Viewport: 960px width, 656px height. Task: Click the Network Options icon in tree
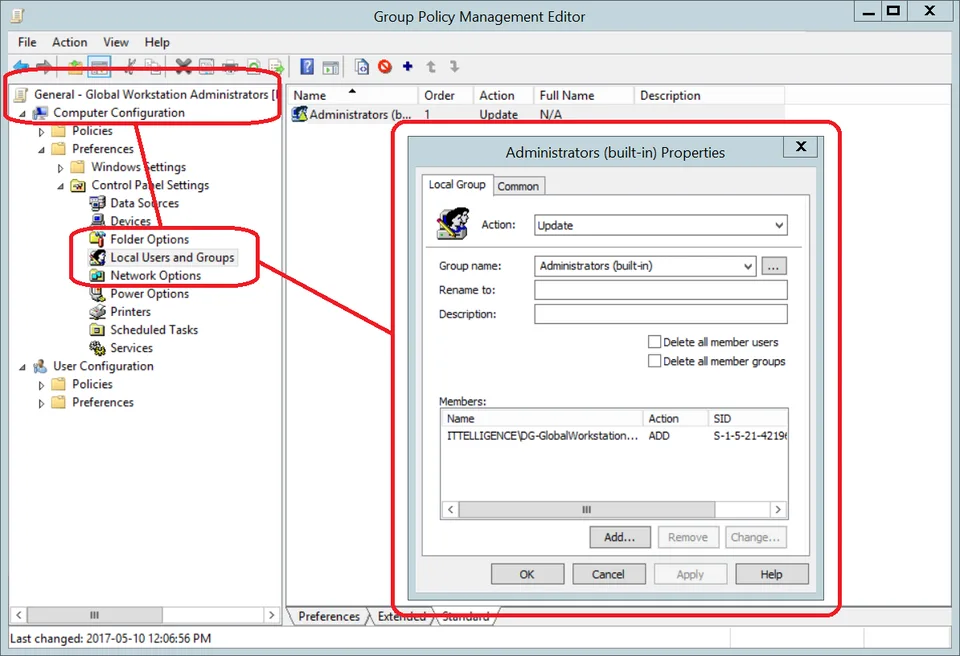97,276
